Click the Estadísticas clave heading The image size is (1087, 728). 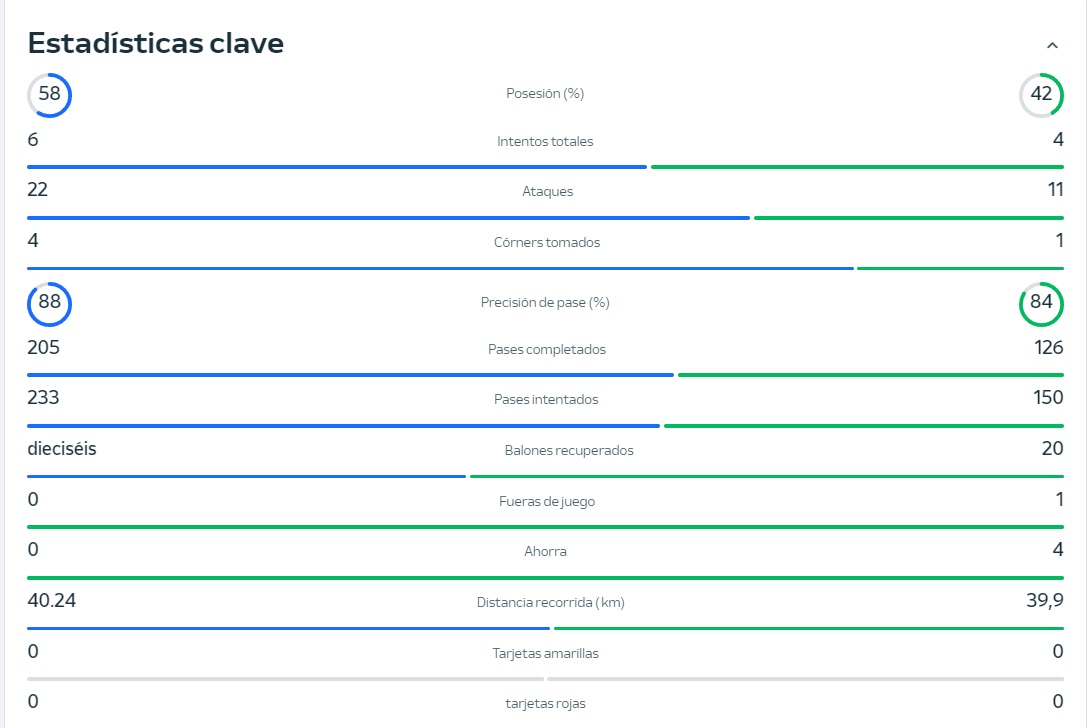[156, 43]
